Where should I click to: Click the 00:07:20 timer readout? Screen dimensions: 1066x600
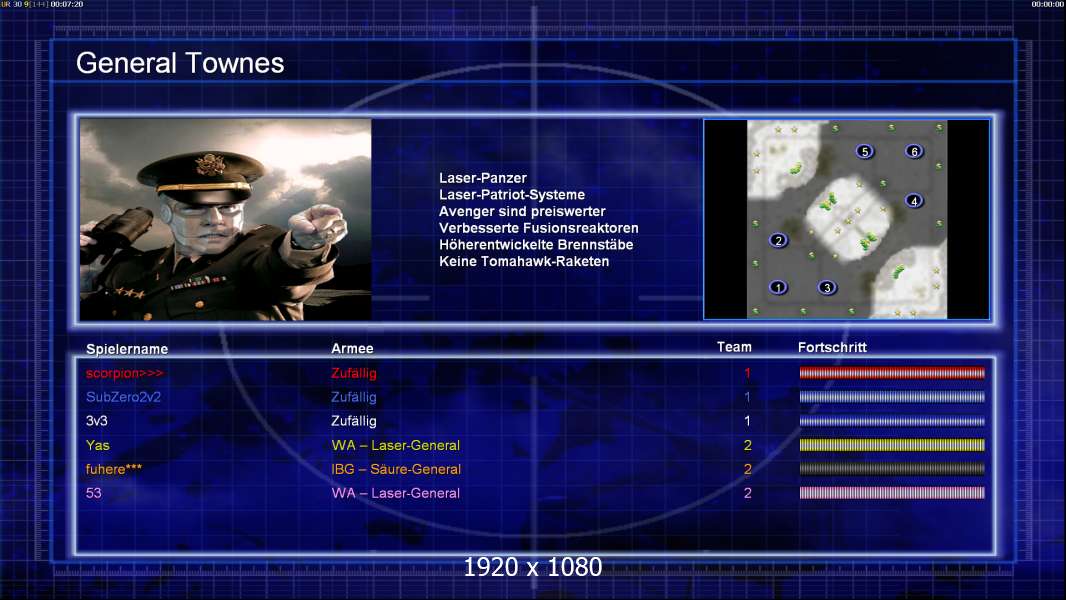tap(67, 4)
